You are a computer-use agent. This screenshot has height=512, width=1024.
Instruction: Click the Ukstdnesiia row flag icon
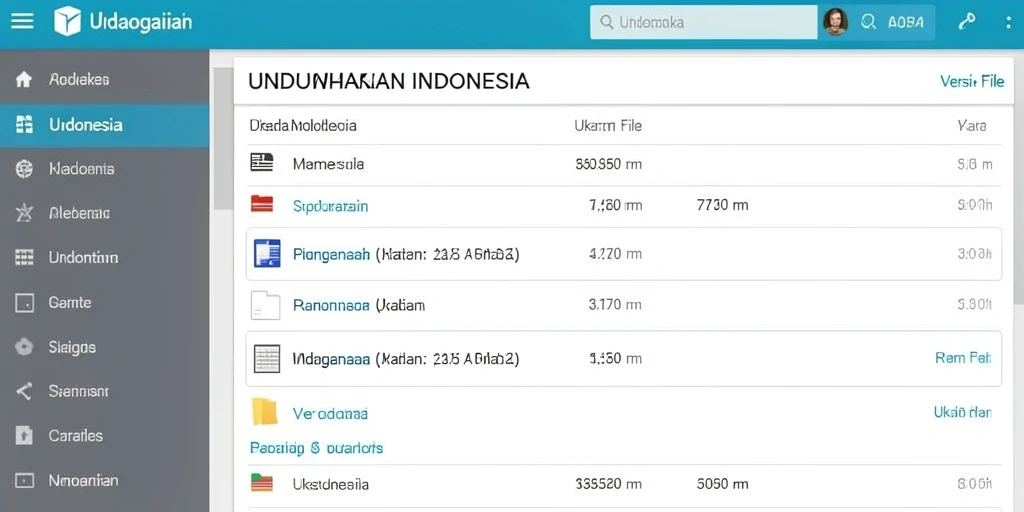coord(261,482)
